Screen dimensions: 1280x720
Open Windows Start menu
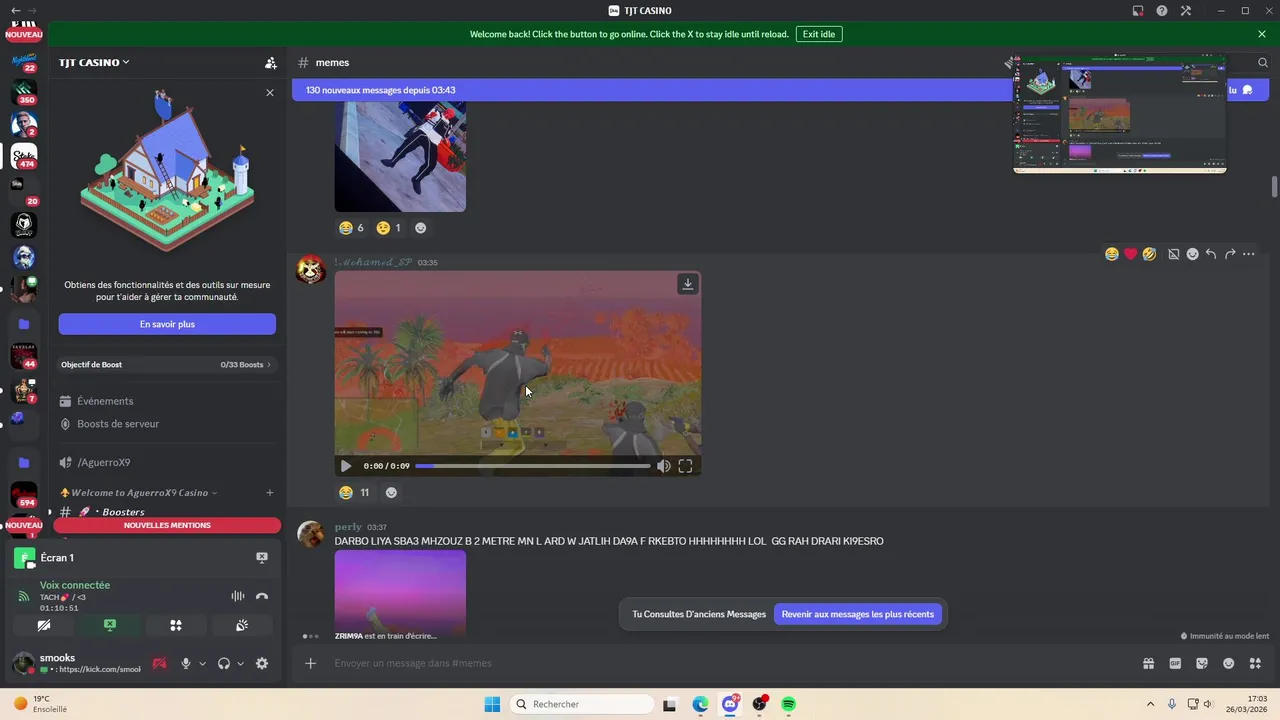point(492,704)
